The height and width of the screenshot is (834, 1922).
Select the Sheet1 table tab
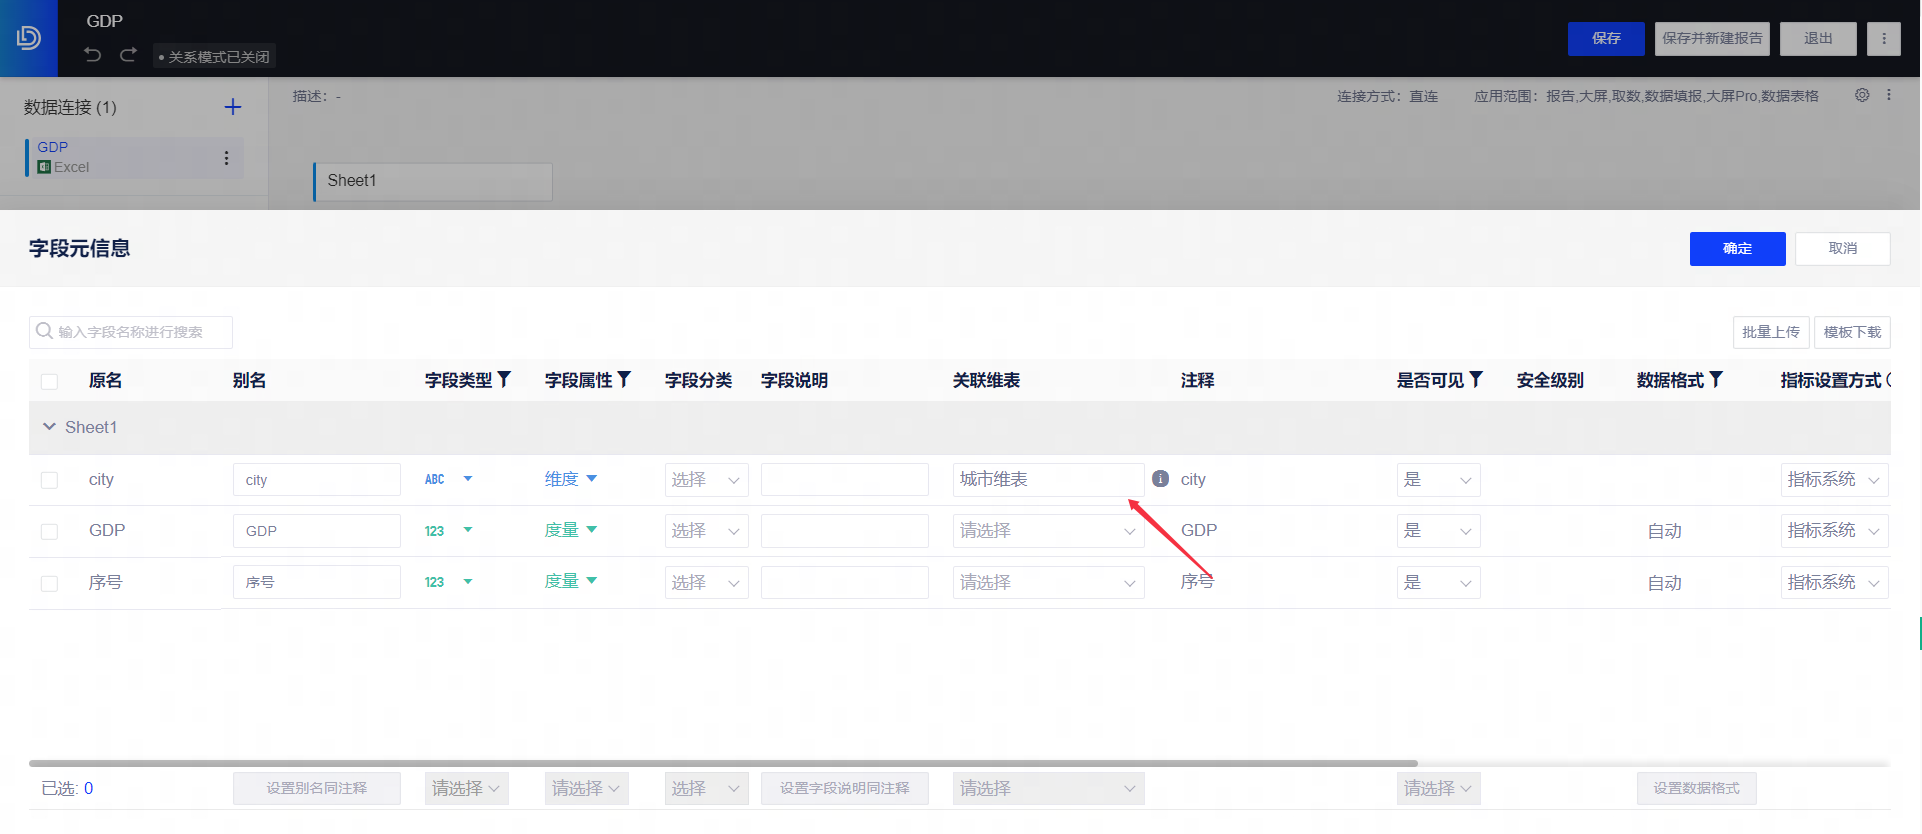click(432, 181)
